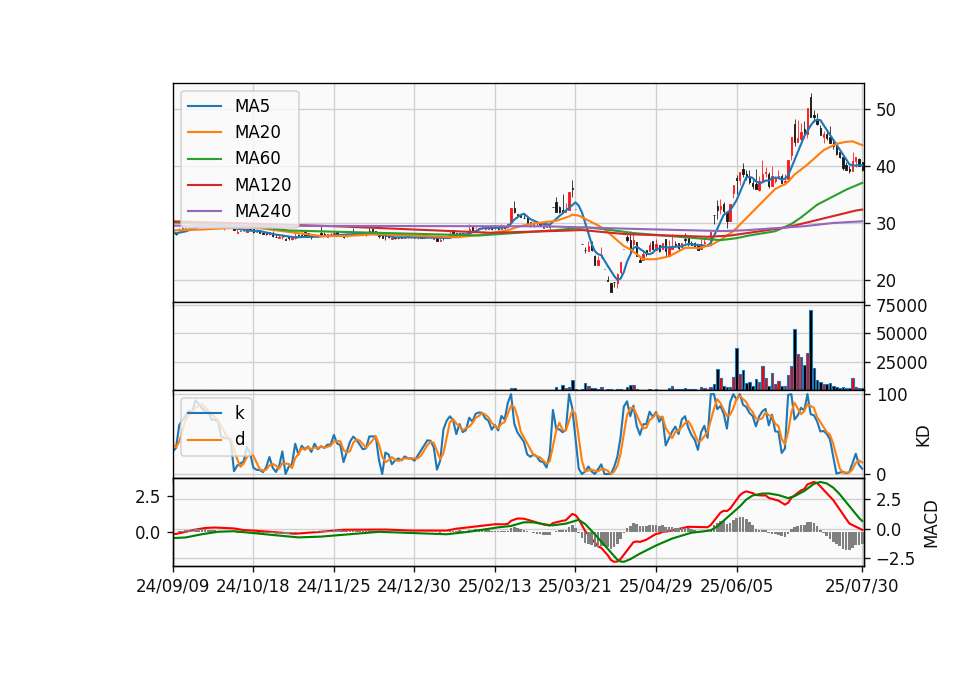
Task: Click the MA20 legend label
Action: pyautogui.click(x=257, y=132)
